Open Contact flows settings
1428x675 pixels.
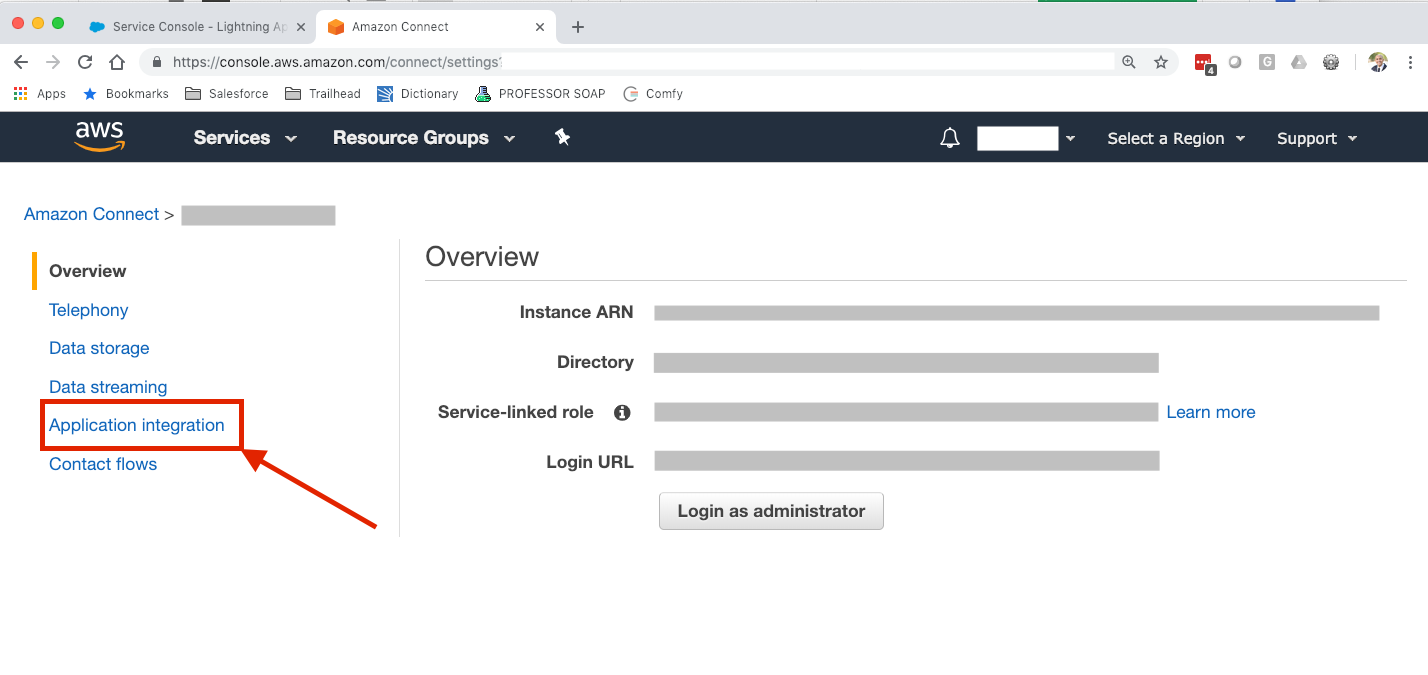click(x=103, y=464)
